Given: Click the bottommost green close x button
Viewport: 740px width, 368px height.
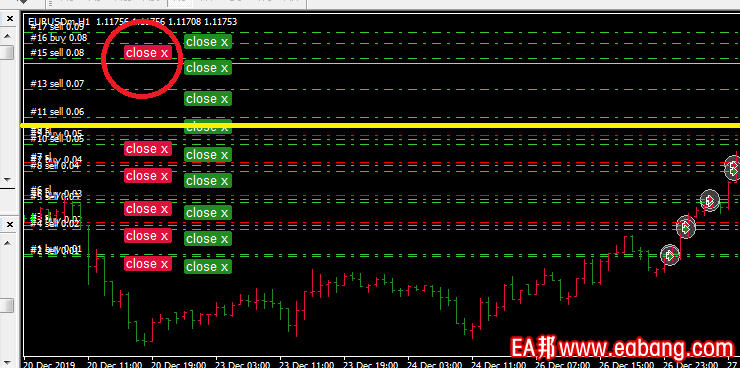Looking at the screenshot, I should 208,267.
